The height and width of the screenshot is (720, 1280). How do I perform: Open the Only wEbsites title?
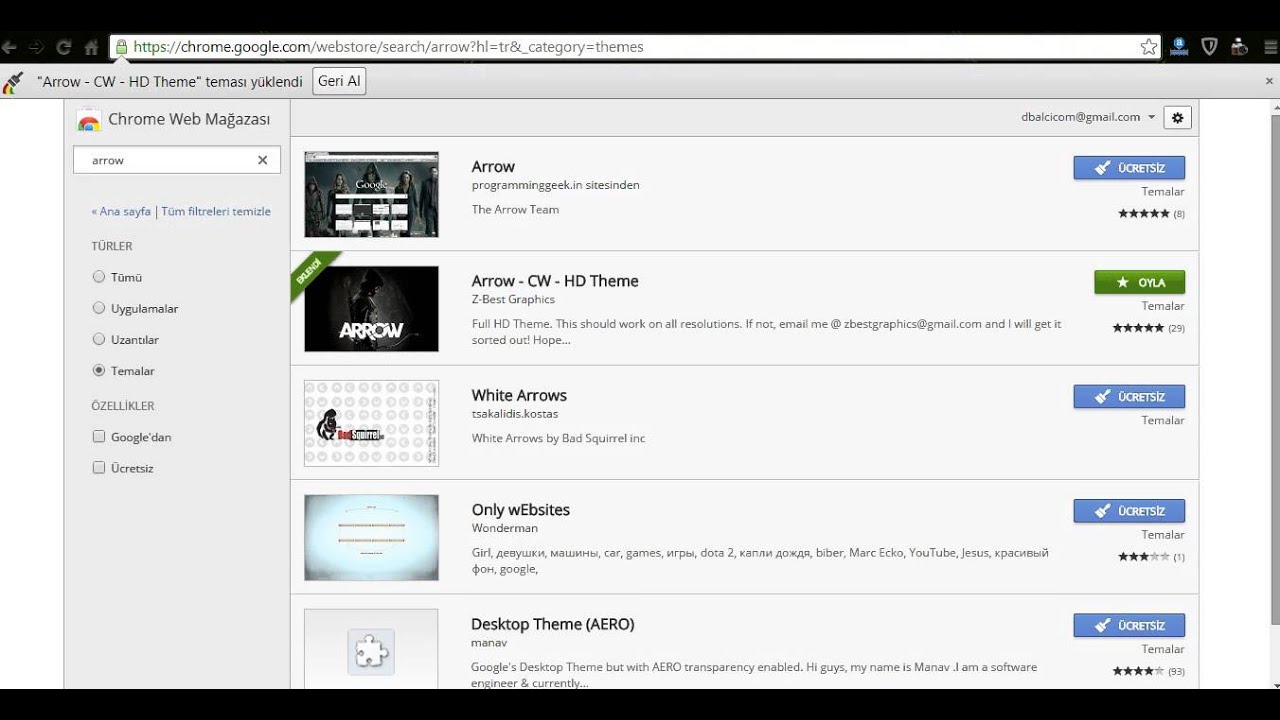pos(520,509)
